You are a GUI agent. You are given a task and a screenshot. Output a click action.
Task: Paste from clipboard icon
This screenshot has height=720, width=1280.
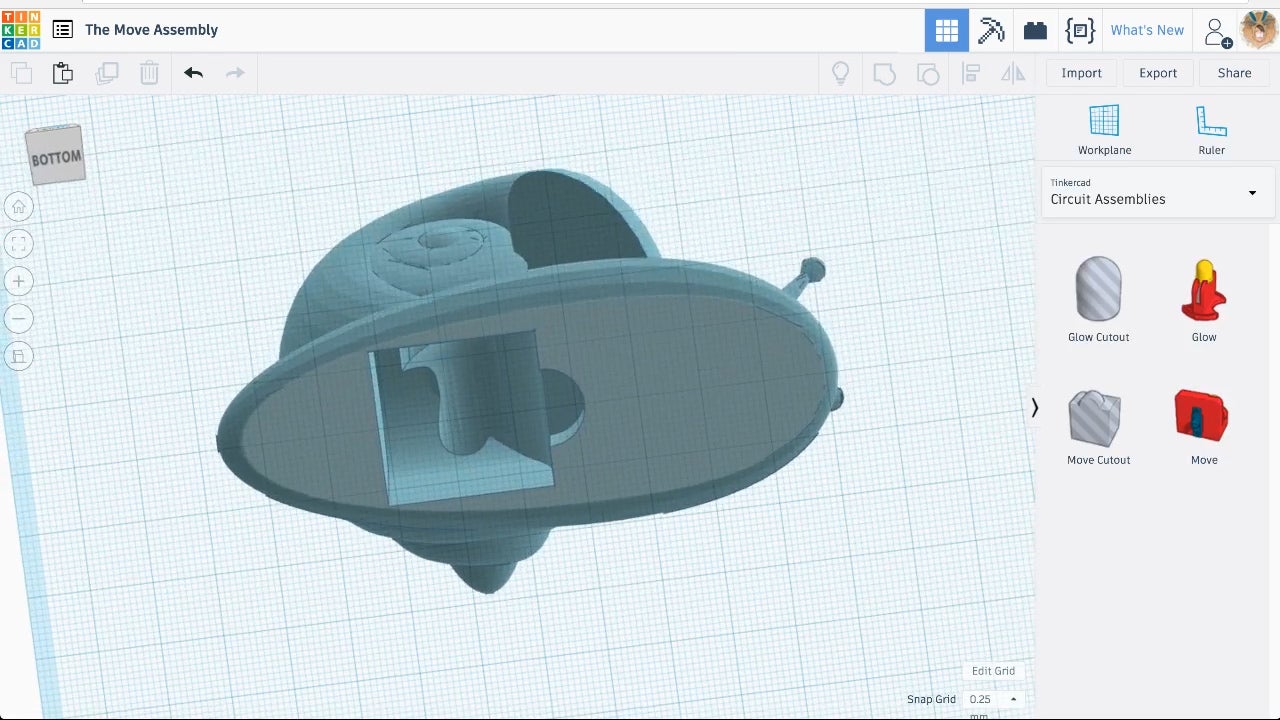[63, 73]
